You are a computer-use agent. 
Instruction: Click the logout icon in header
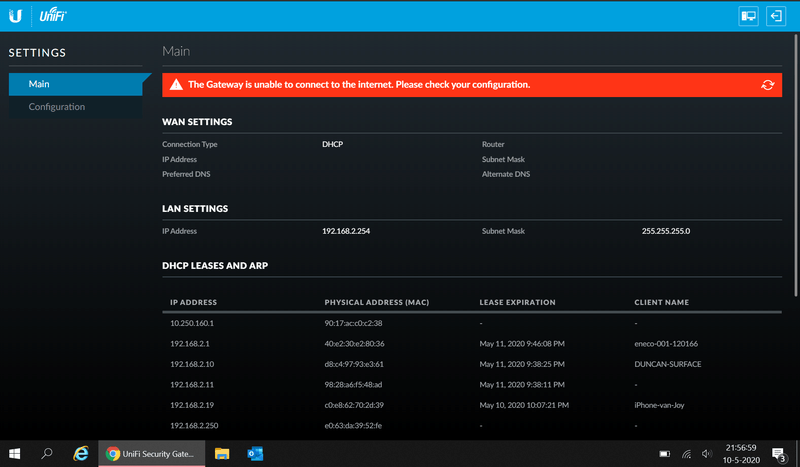tap(776, 16)
